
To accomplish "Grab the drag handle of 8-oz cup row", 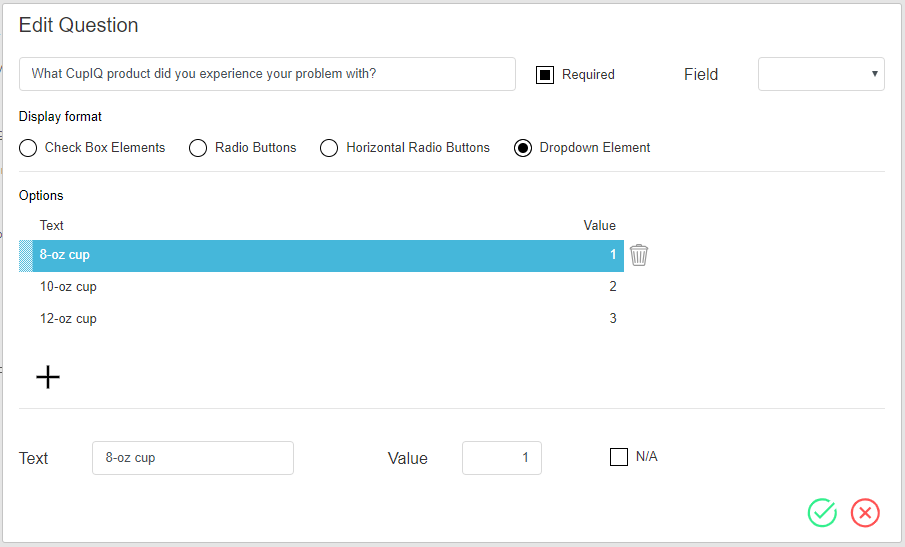I will pyautogui.click(x=26, y=256).
